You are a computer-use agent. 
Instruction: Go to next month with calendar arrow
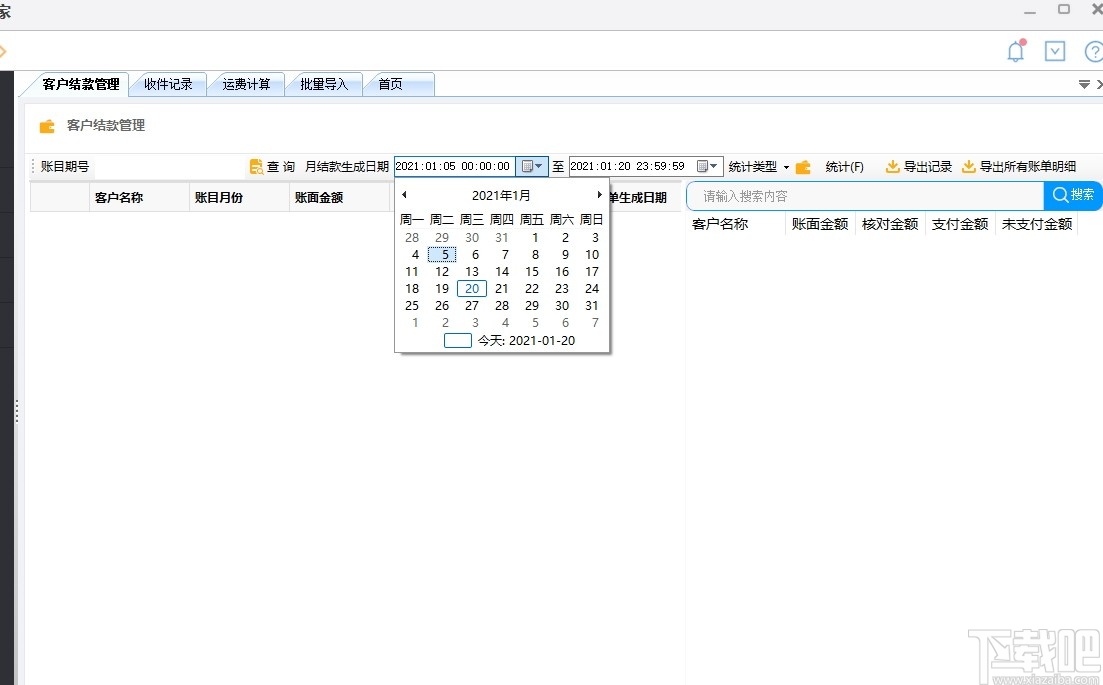(599, 194)
